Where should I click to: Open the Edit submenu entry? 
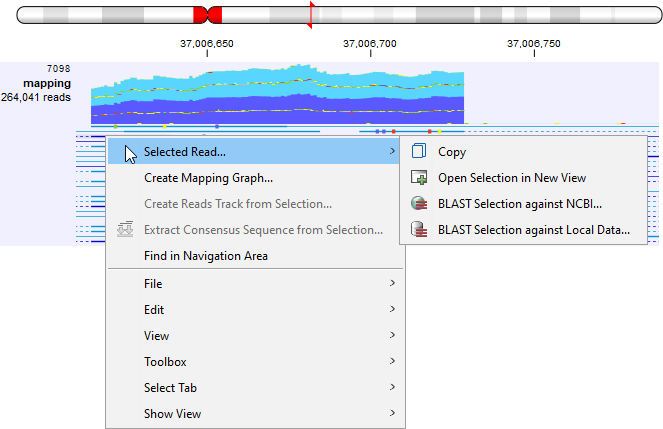click(x=154, y=310)
